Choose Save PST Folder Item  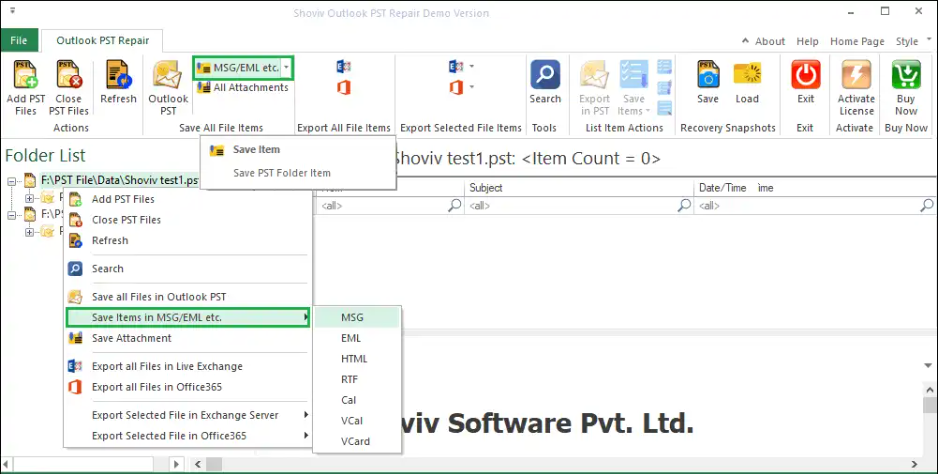(298, 173)
